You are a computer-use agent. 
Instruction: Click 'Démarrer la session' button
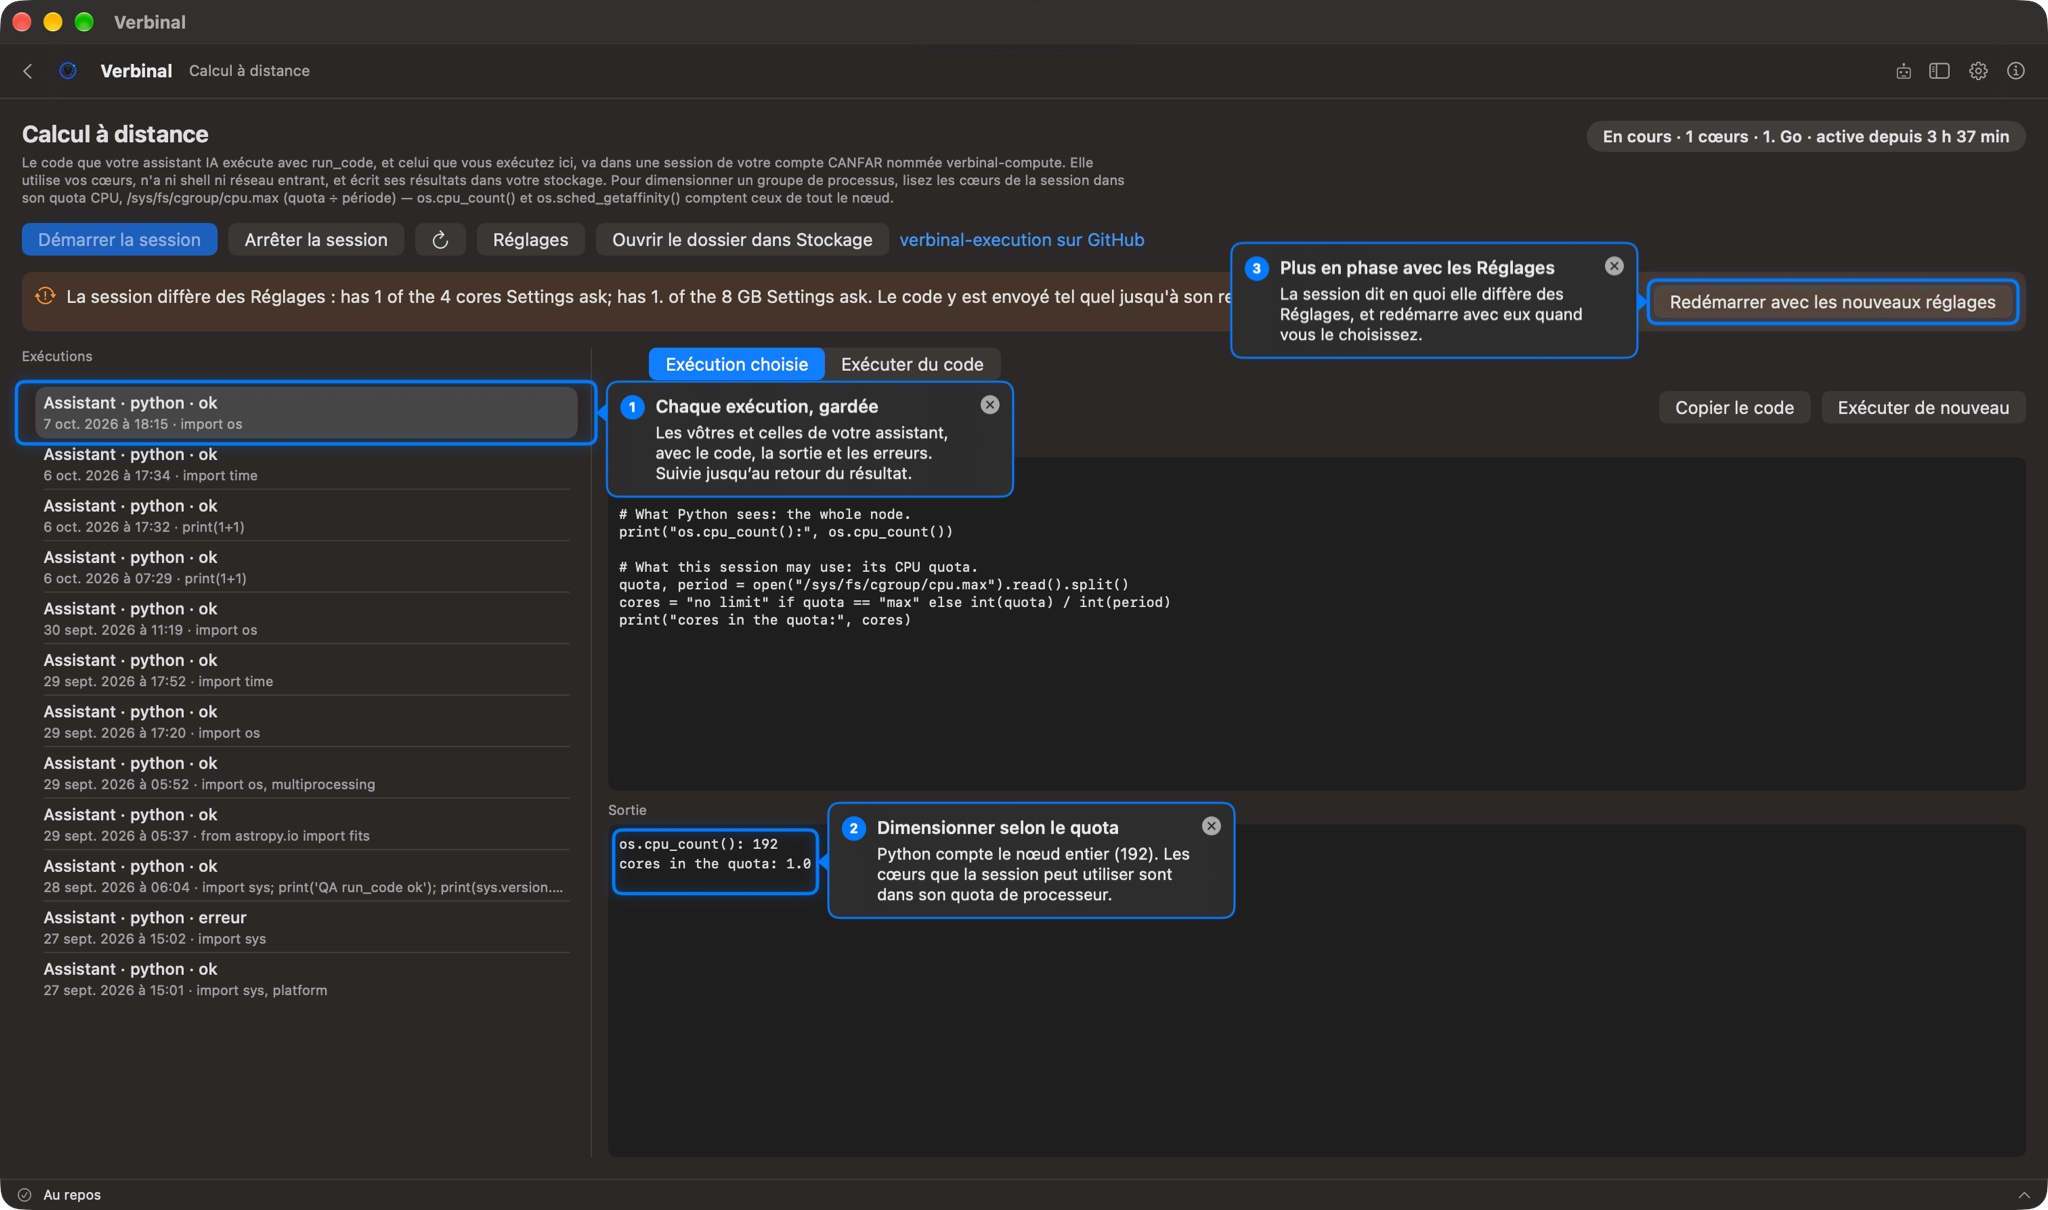[119, 240]
